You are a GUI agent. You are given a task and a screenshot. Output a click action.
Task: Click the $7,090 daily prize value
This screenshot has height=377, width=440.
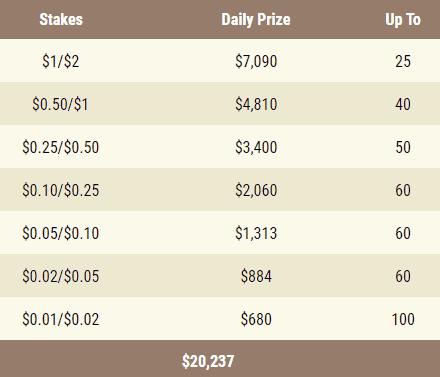tap(256, 61)
